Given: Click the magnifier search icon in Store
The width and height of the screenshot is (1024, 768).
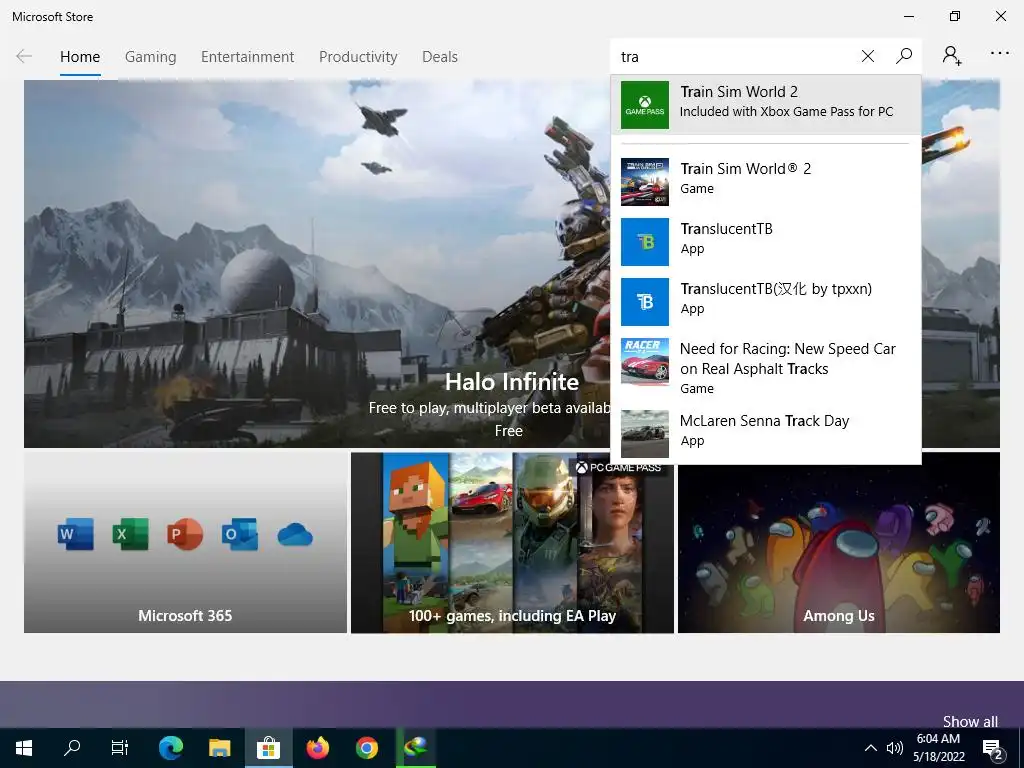Looking at the screenshot, I should [904, 56].
